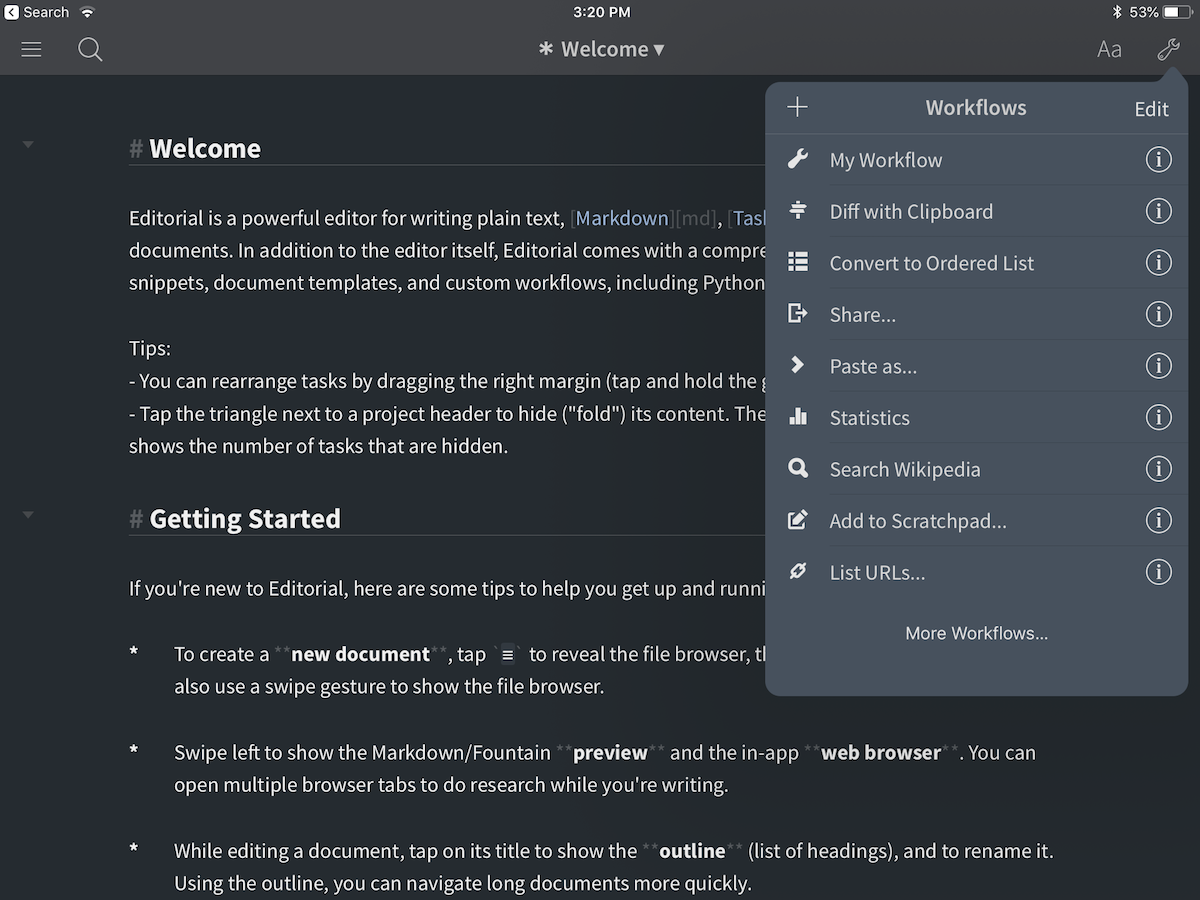
Task: Show info for Diff with Clipboard
Action: tap(1158, 211)
